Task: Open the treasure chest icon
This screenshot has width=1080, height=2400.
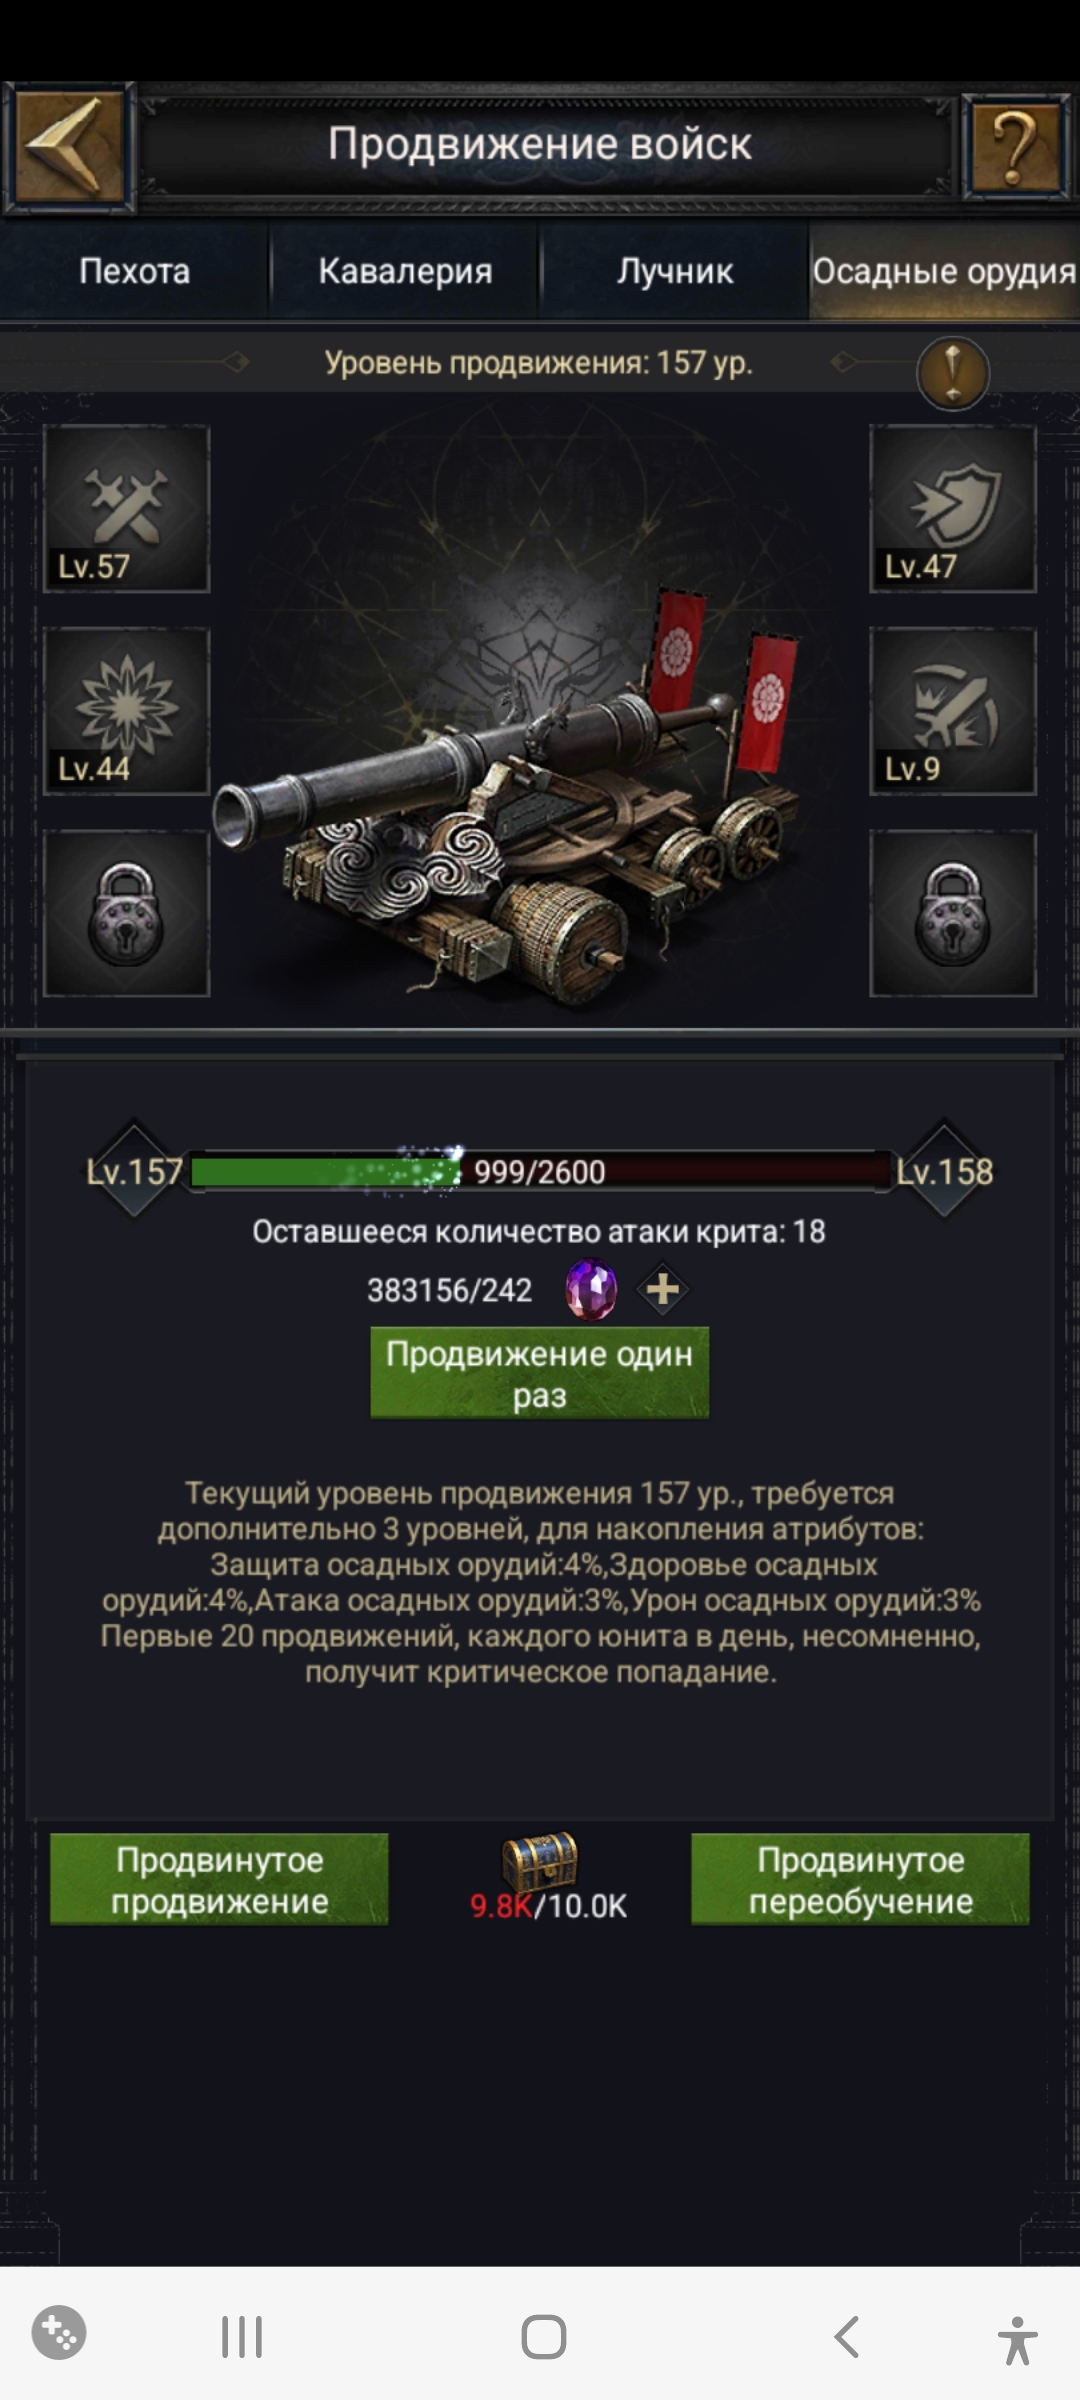Action: click(540, 1860)
